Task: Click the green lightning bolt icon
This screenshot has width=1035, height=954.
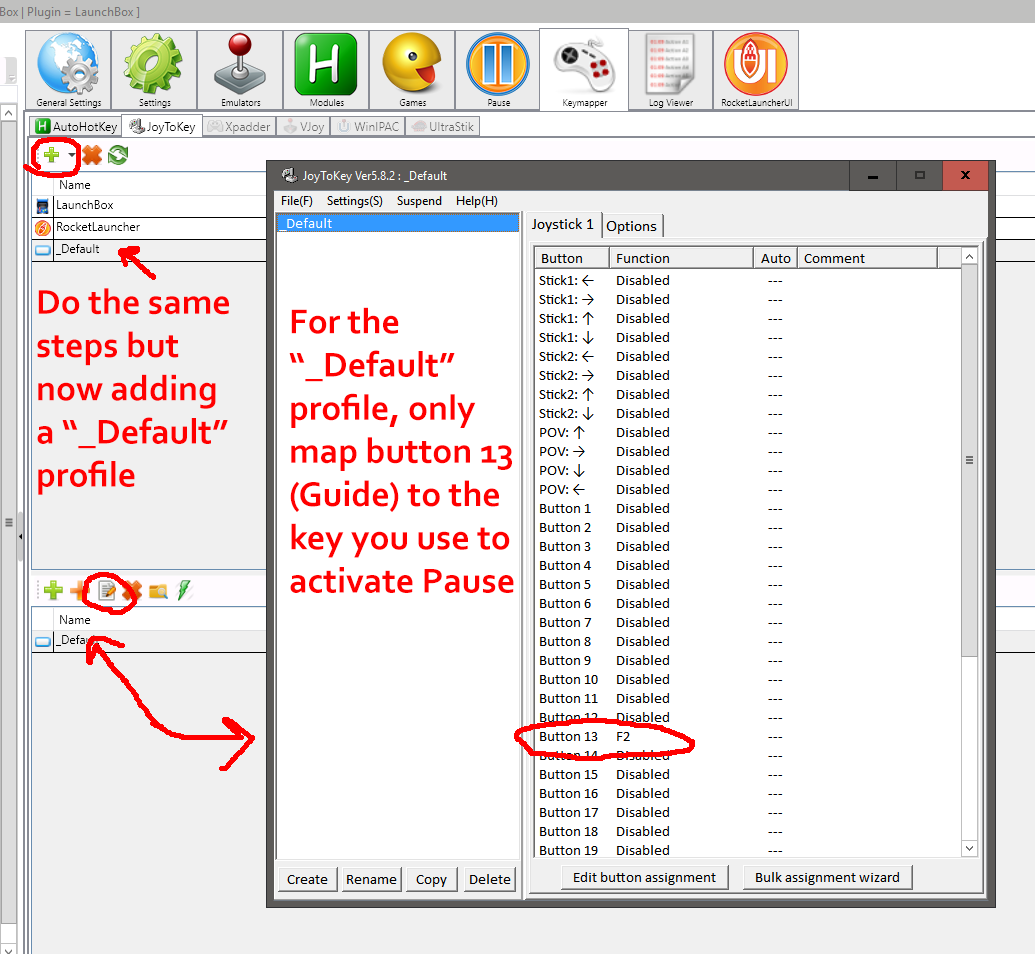Action: coord(184,590)
